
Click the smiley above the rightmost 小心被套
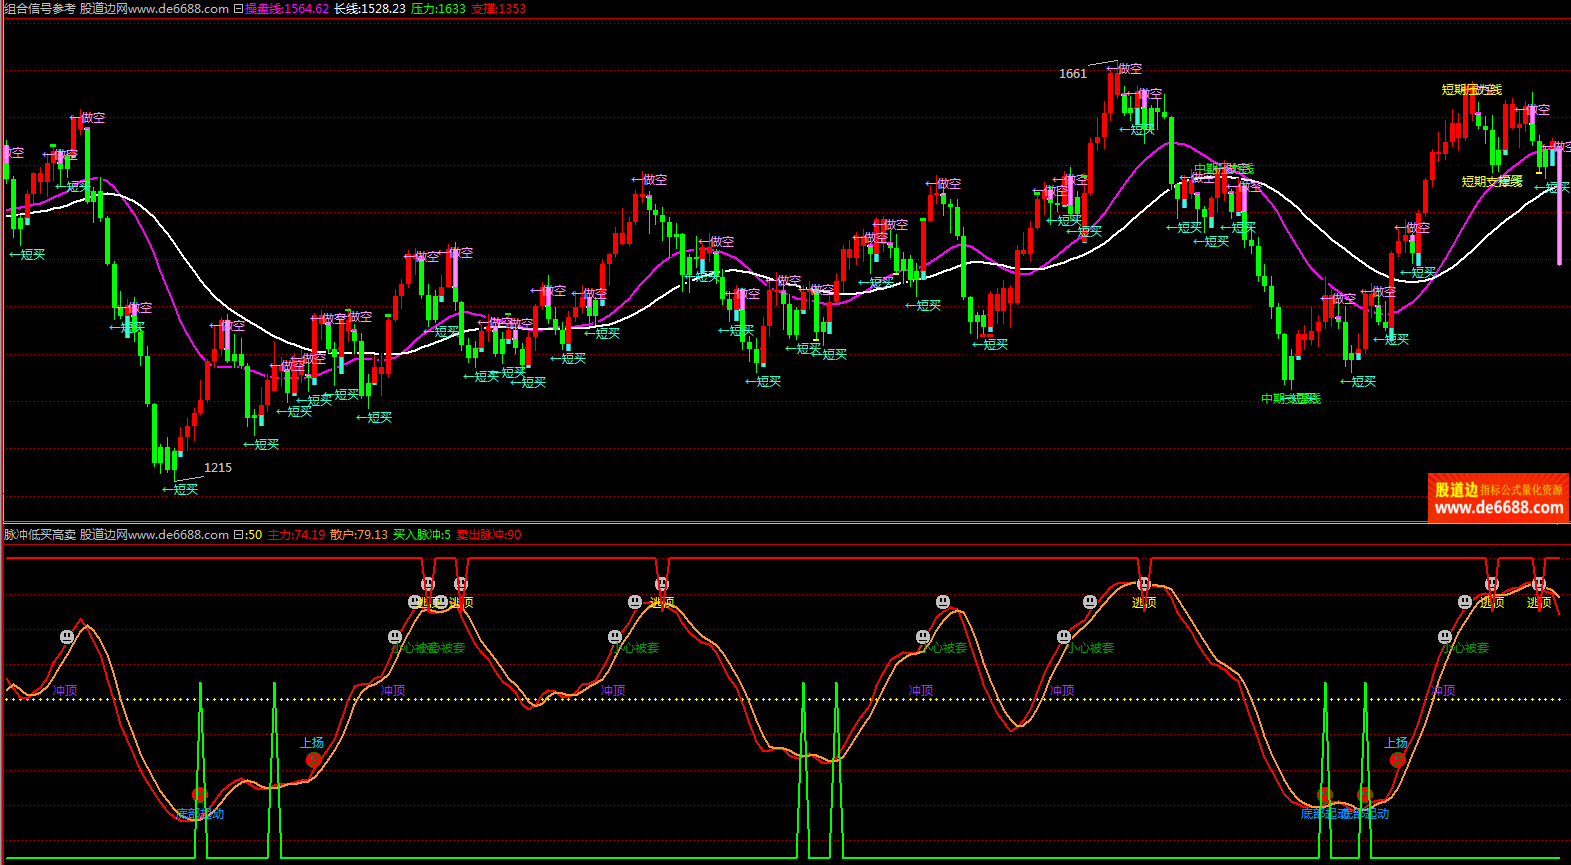click(1444, 637)
